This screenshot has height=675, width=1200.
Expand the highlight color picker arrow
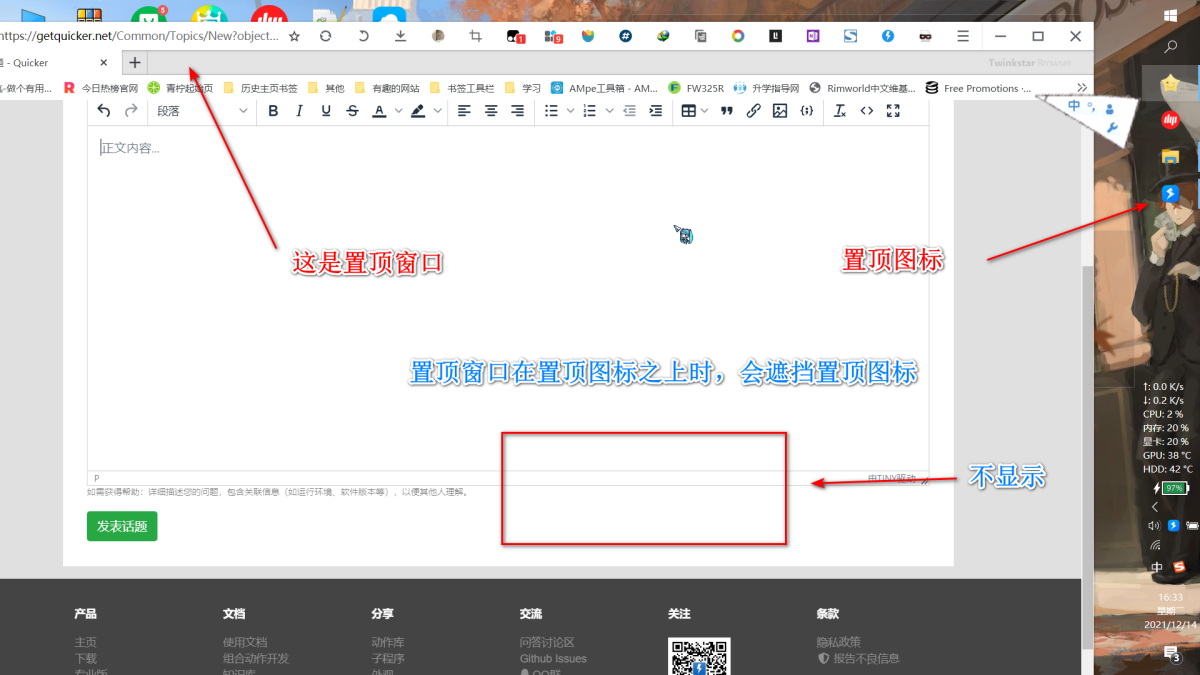pos(438,111)
